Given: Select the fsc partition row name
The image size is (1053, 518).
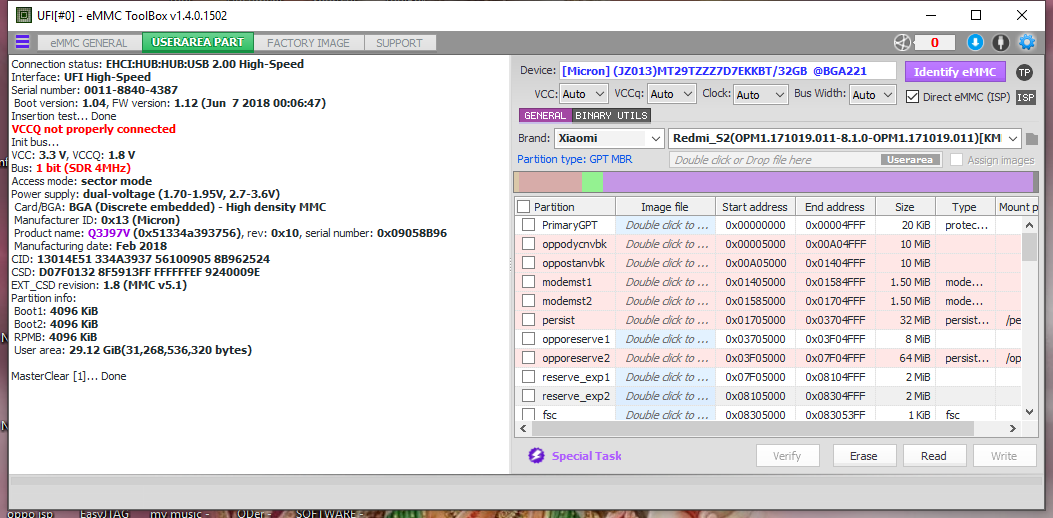Looking at the screenshot, I should coord(549,415).
